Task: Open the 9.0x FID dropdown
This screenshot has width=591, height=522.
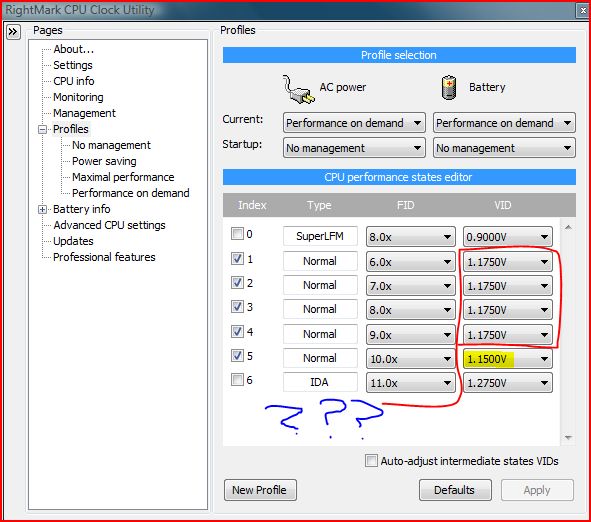Action: [410, 335]
